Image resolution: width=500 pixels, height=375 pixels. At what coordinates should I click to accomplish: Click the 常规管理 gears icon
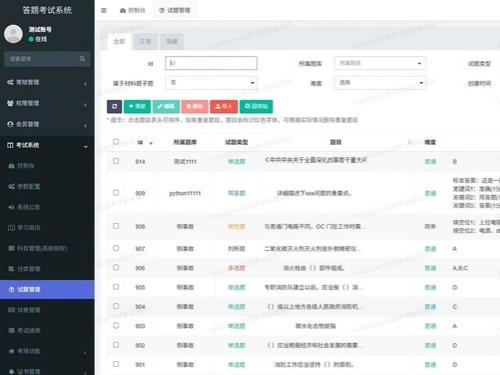coord(10,82)
